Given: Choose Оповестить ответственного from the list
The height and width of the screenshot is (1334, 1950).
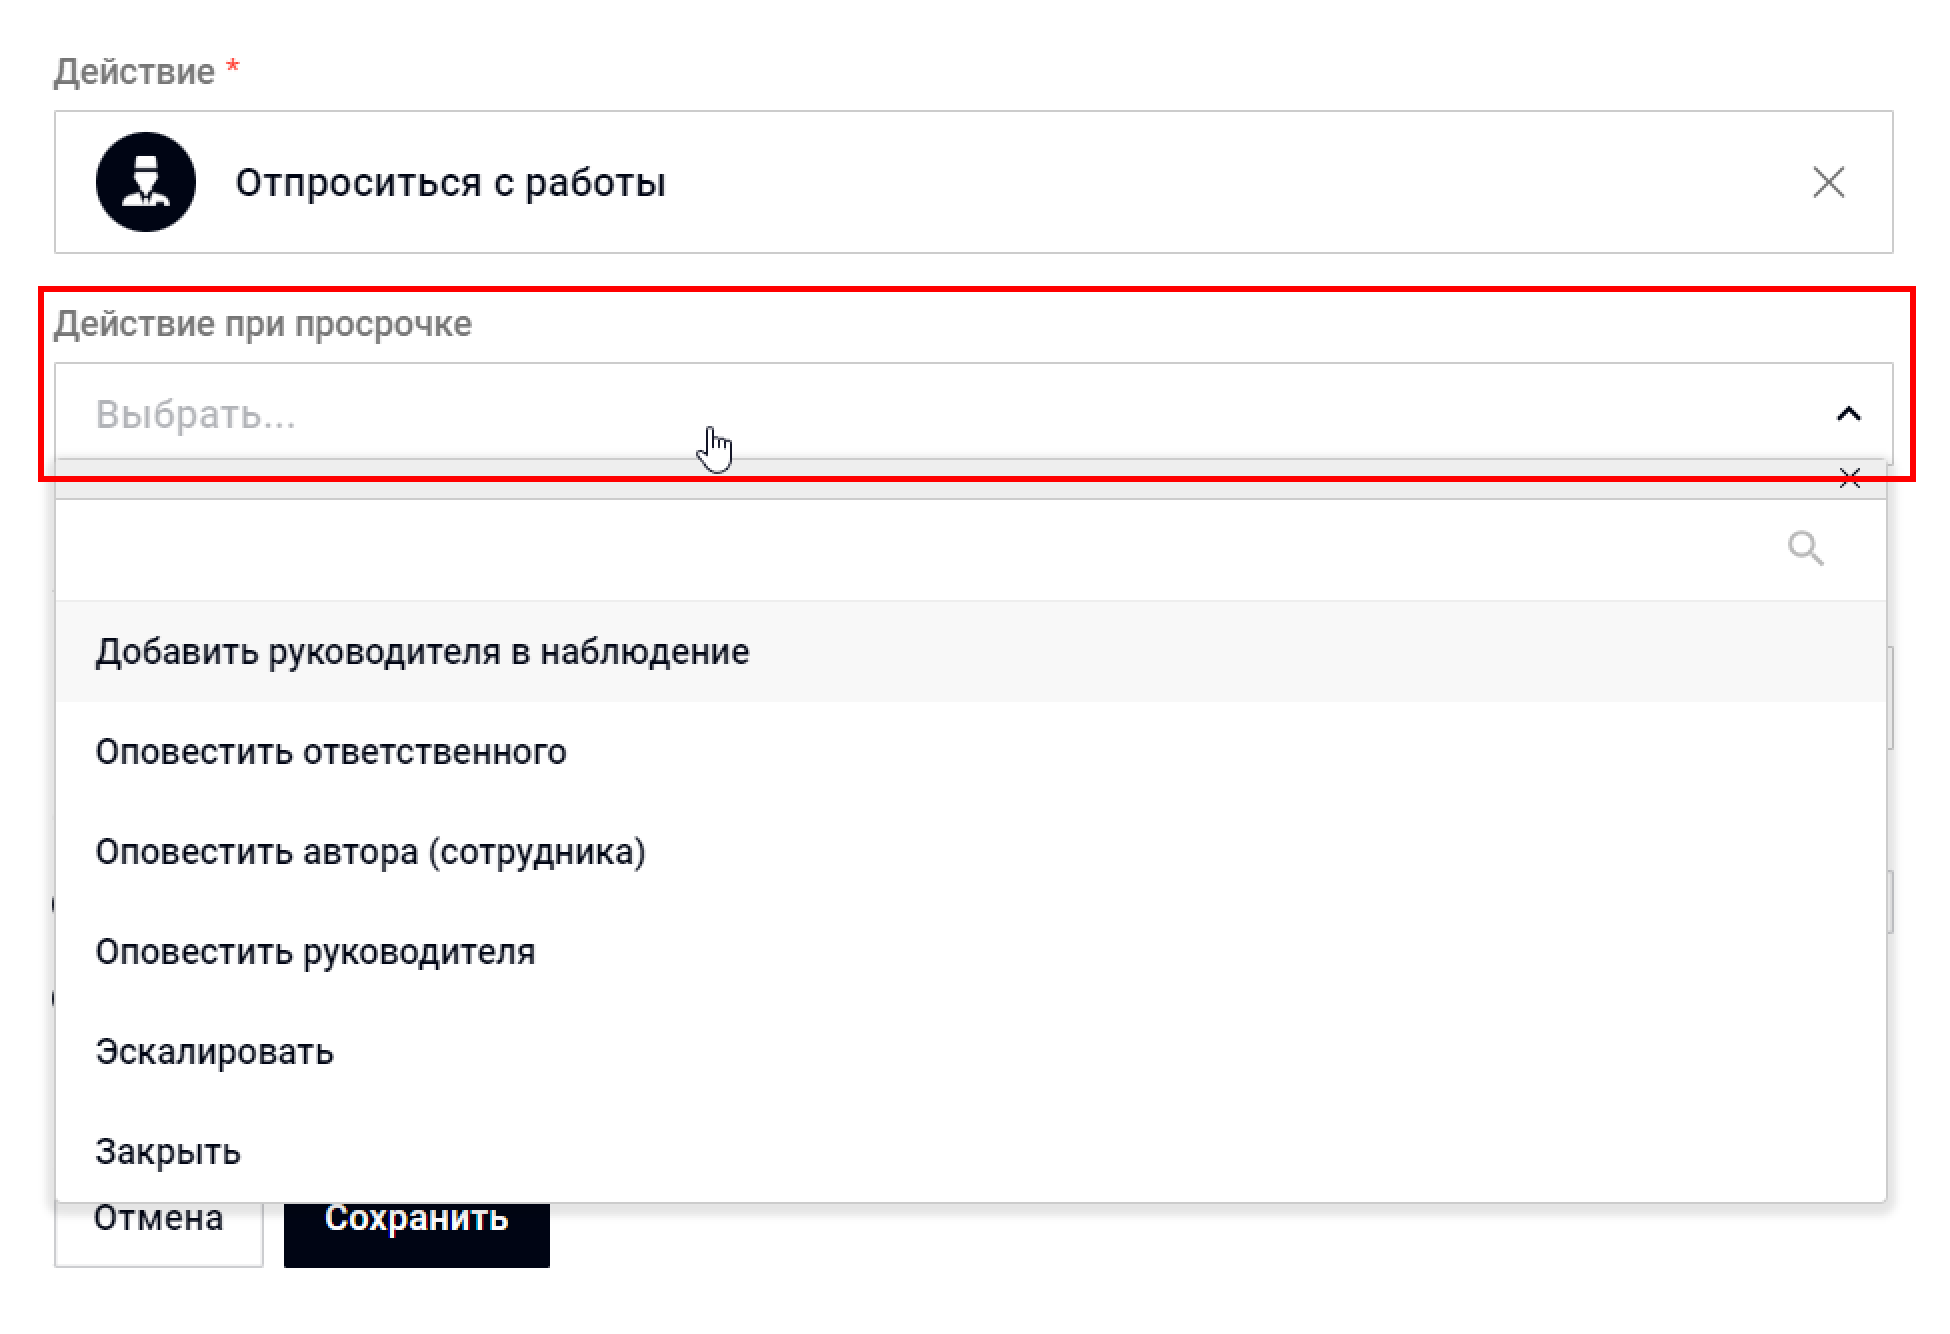Looking at the screenshot, I should click(331, 752).
